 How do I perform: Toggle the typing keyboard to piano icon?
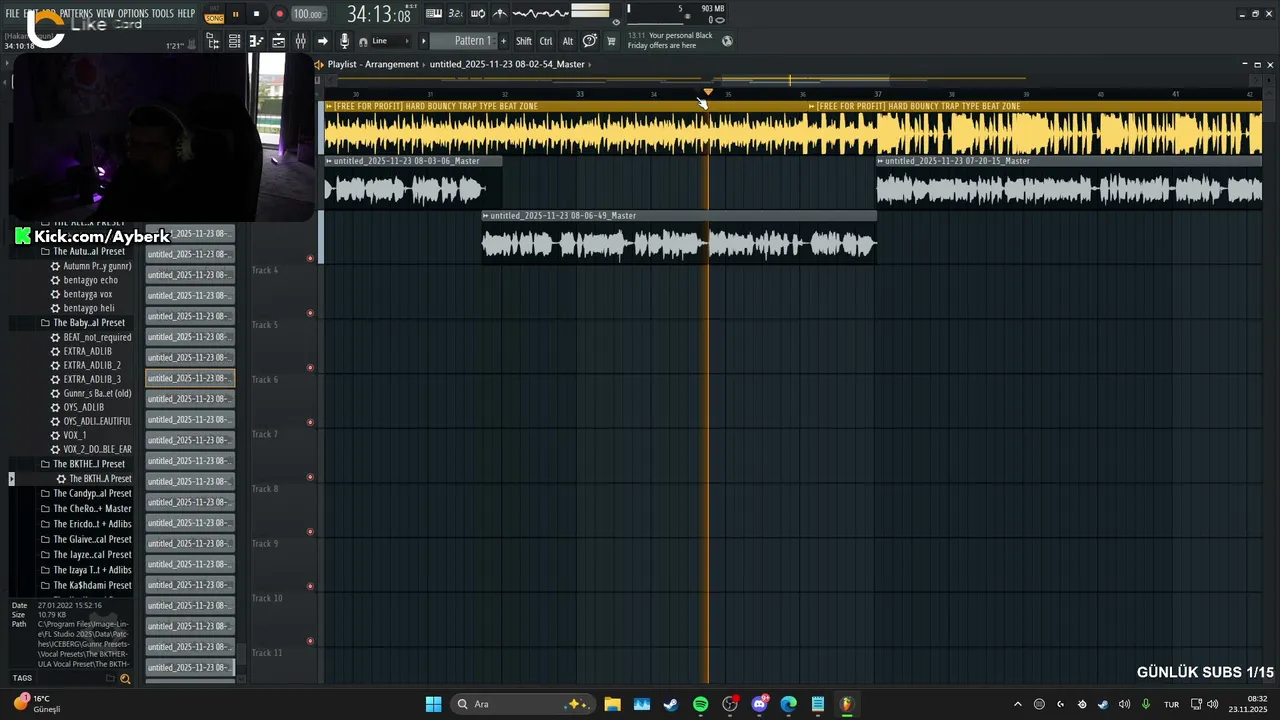click(x=434, y=13)
